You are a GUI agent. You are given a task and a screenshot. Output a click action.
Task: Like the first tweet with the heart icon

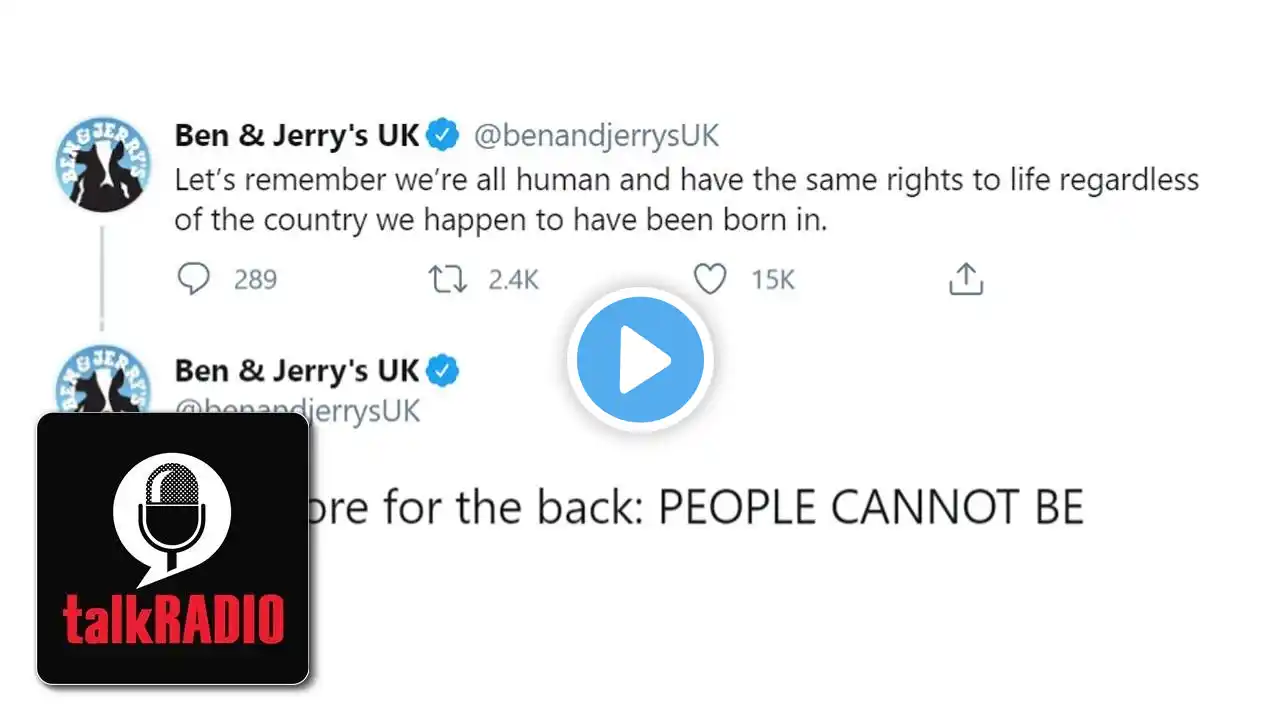click(710, 279)
